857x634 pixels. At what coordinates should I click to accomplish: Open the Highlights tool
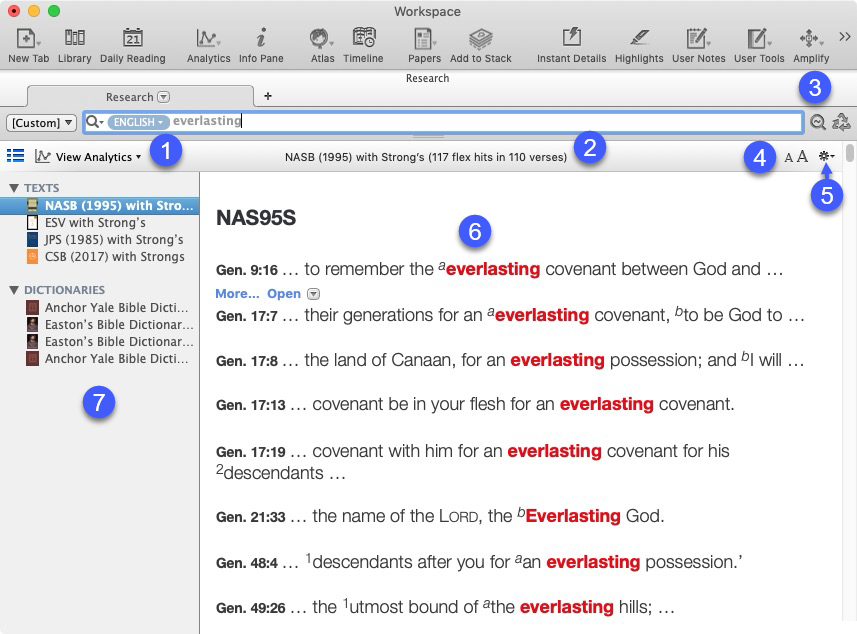[639, 40]
